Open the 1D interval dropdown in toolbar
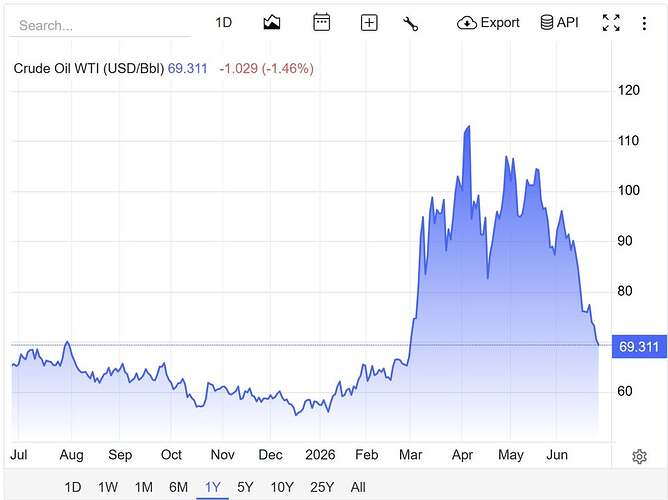 point(223,22)
